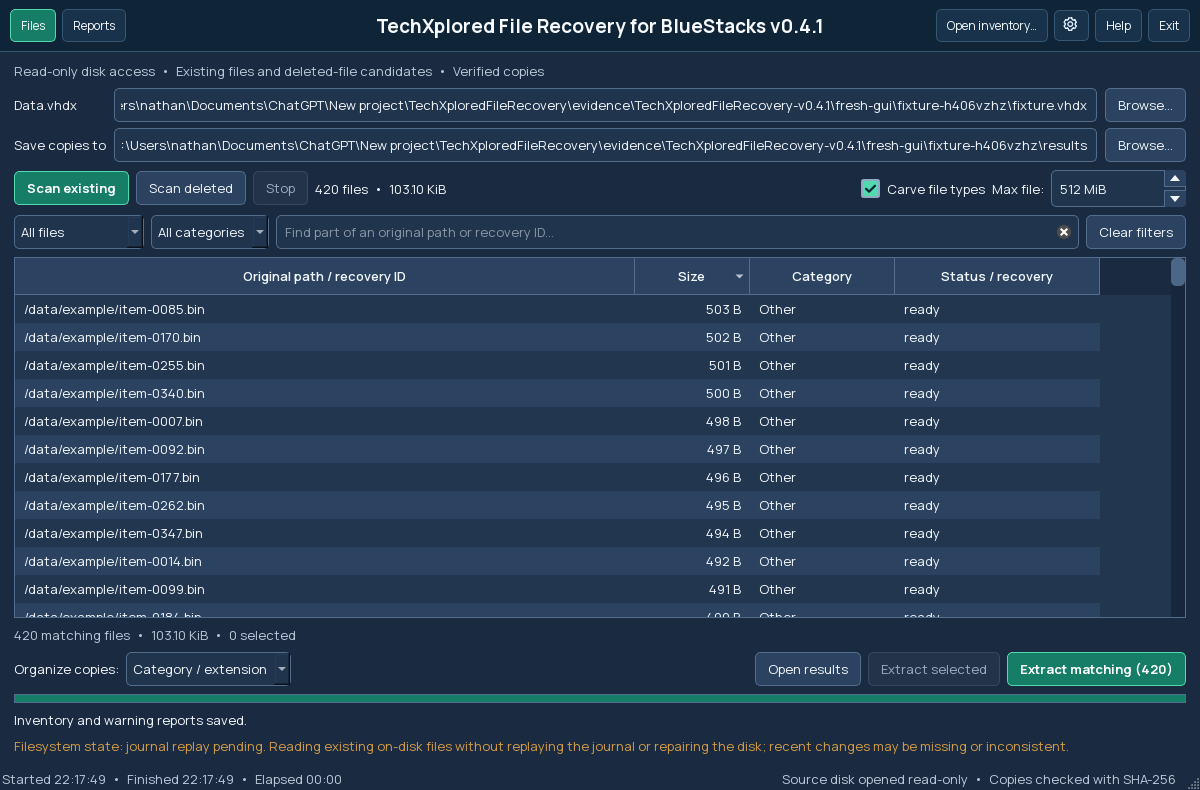The image size is (1200, 790).
Task: Select row /data/example/item-0347.bin
Action: (557, 533)
